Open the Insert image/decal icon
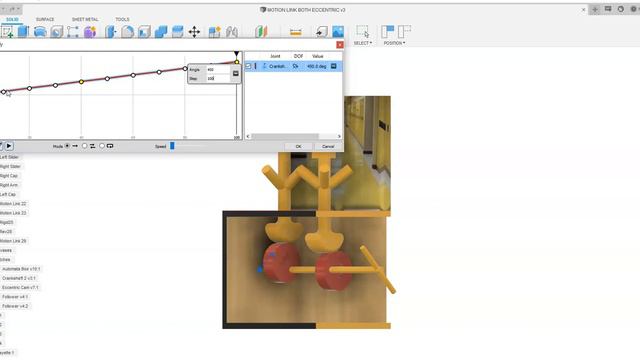Image resolution: width=640 pixels, height=360 pixels. coord(338,32)
